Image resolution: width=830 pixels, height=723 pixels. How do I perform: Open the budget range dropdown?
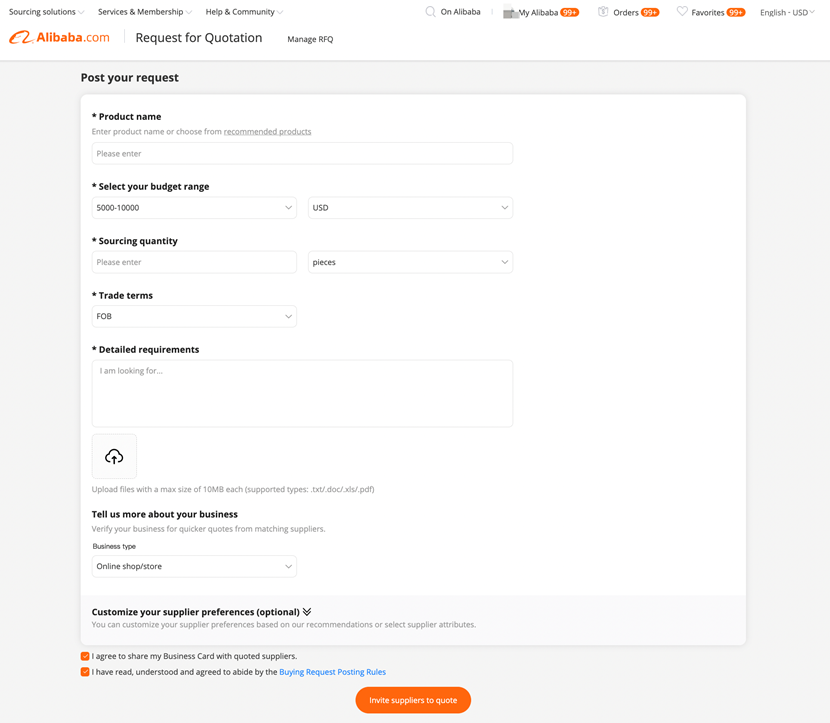click(x=194, y=208)
